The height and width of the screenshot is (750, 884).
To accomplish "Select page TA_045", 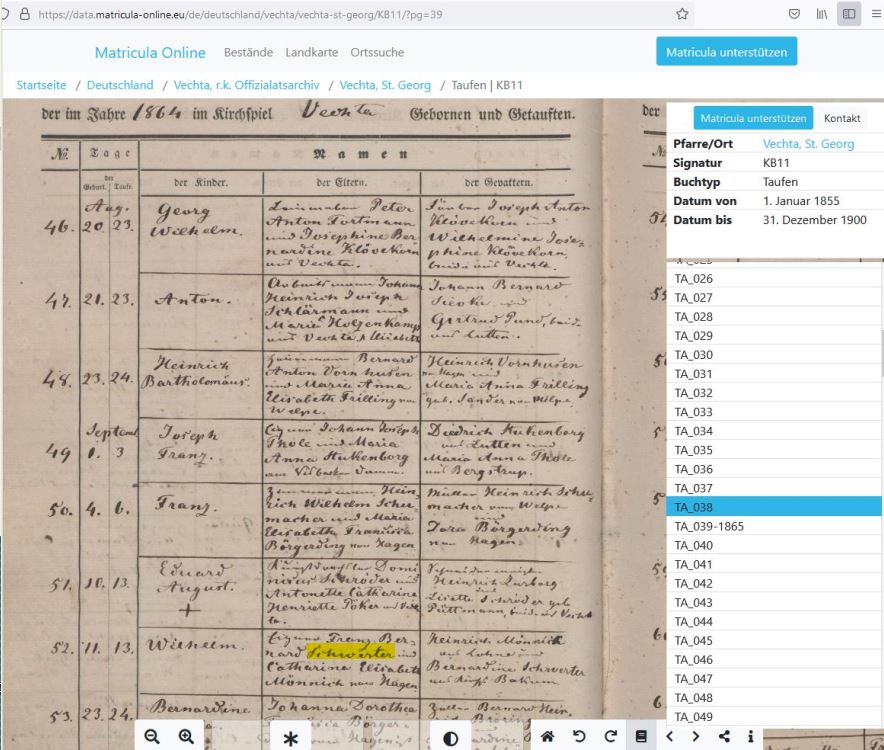I will pyautogui.click(x=774, y=641).
